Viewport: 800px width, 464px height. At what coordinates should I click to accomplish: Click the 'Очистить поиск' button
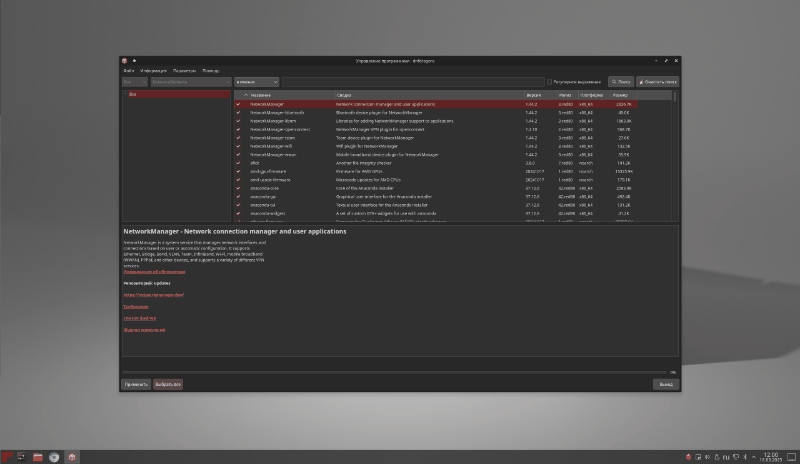click(657, 82)
